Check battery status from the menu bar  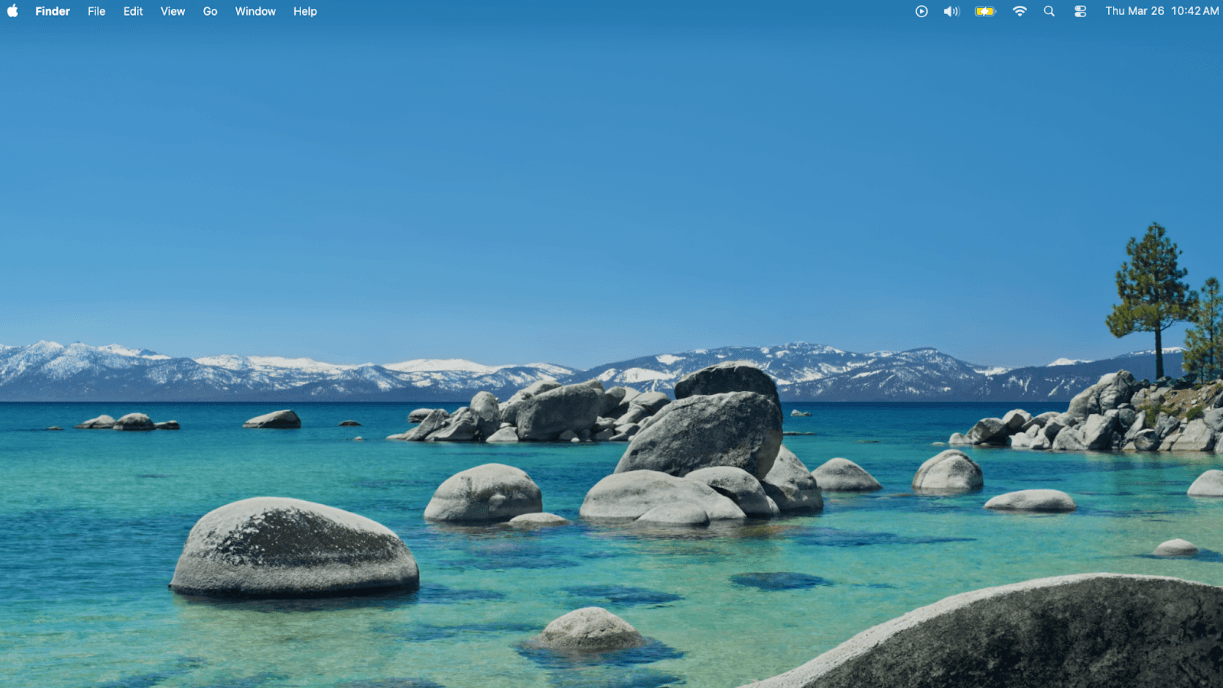pyautogui.click(x=985, y=11)
